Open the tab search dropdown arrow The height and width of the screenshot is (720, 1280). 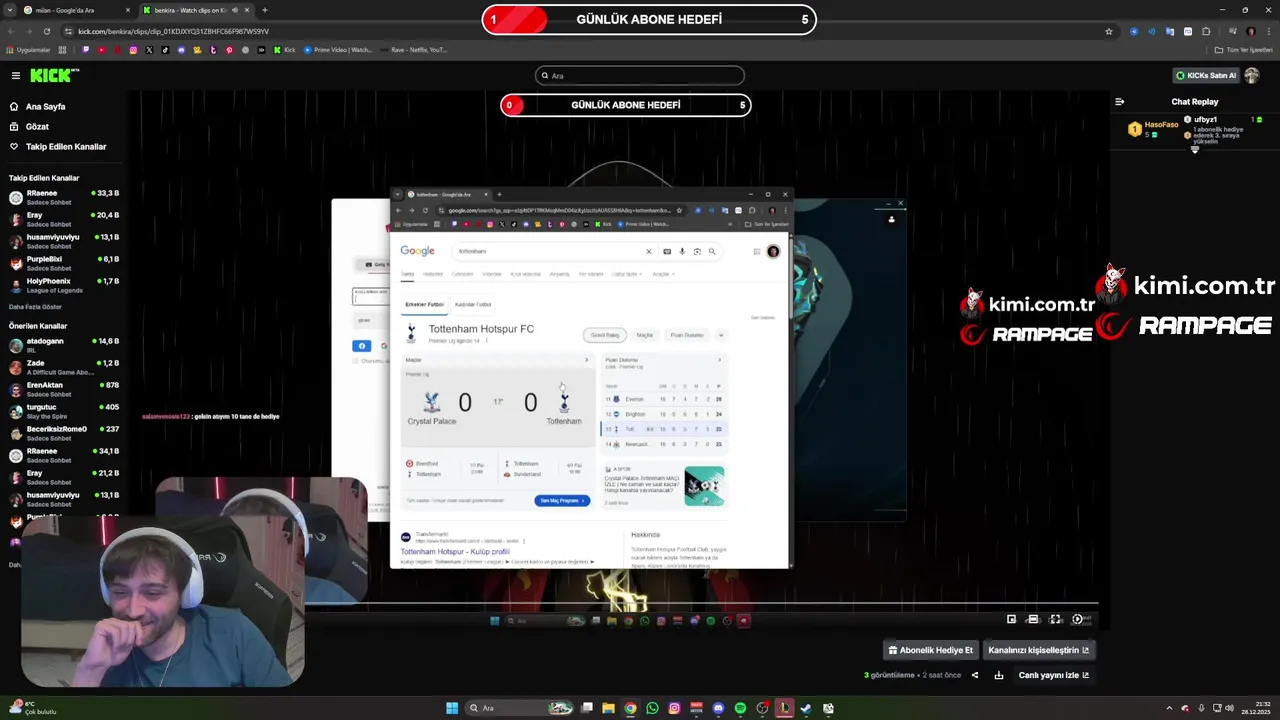pyautogui.click(x=9, y=10)
